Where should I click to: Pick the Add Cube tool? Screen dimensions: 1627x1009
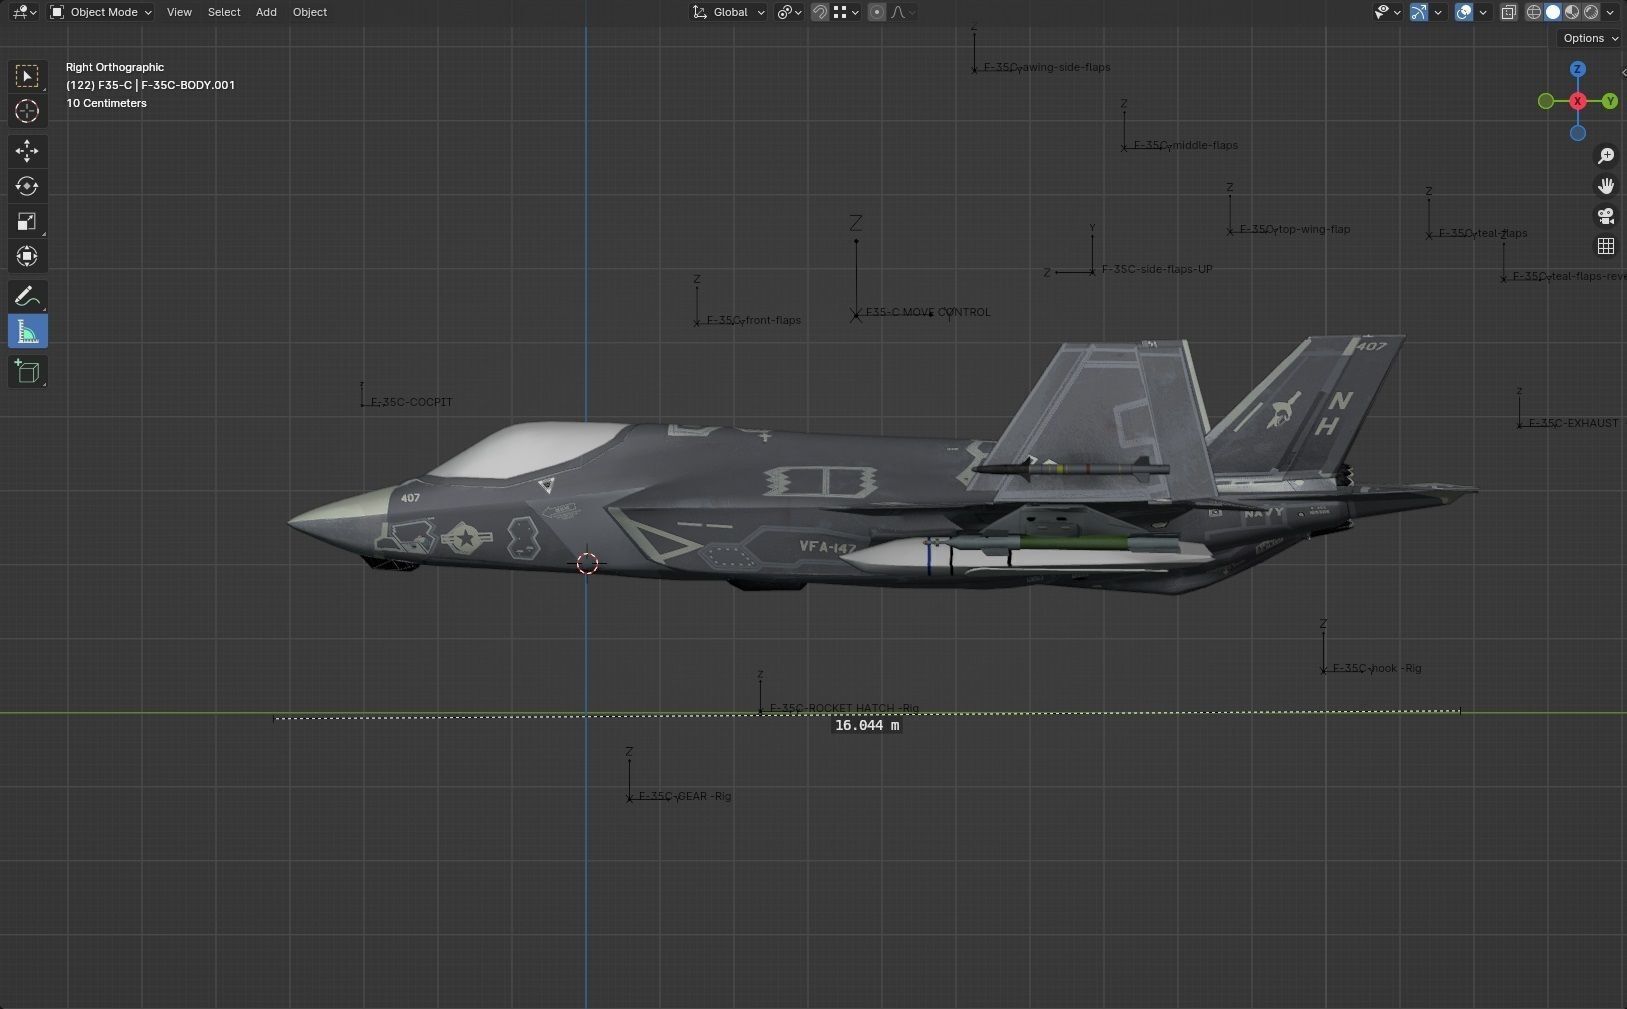(27, 372)
